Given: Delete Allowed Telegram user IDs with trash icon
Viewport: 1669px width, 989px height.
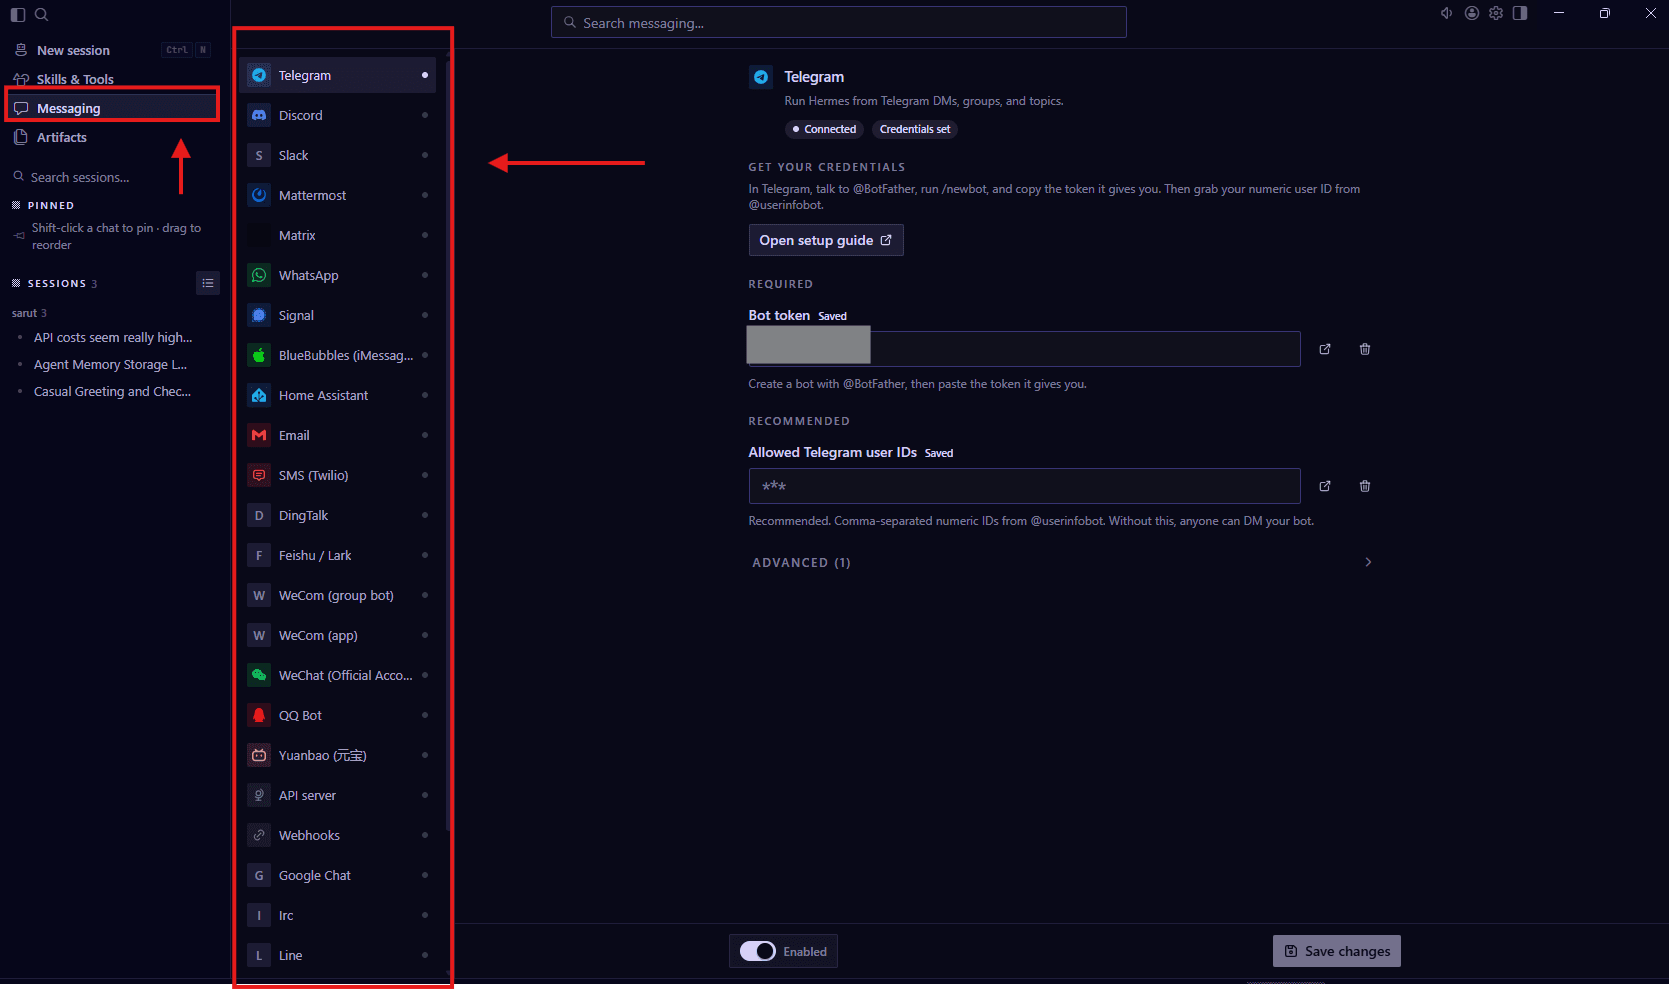Looking at the screenshot, I should point(1365,486).
